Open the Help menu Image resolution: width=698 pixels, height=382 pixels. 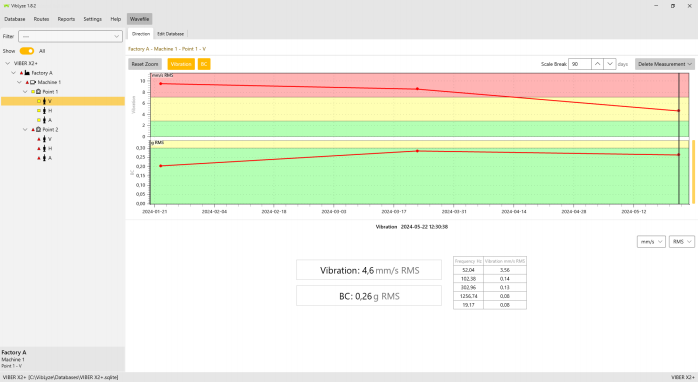(116, 19)
